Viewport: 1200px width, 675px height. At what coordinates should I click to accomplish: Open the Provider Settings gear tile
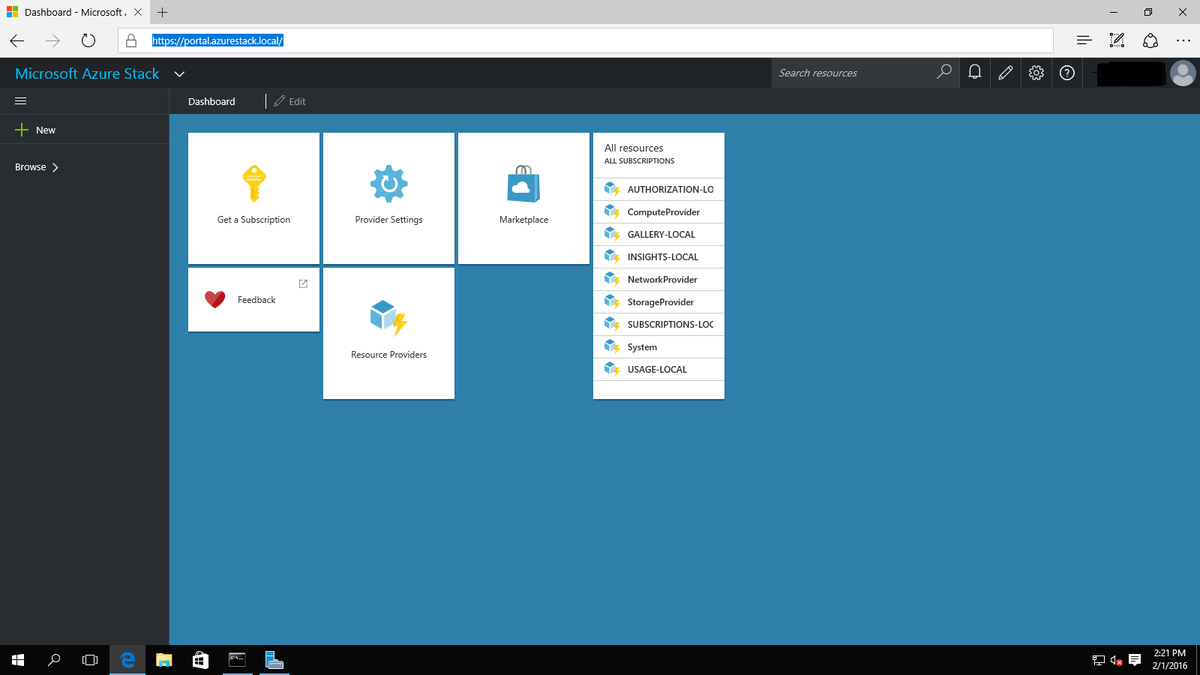(x=389, y=198)
